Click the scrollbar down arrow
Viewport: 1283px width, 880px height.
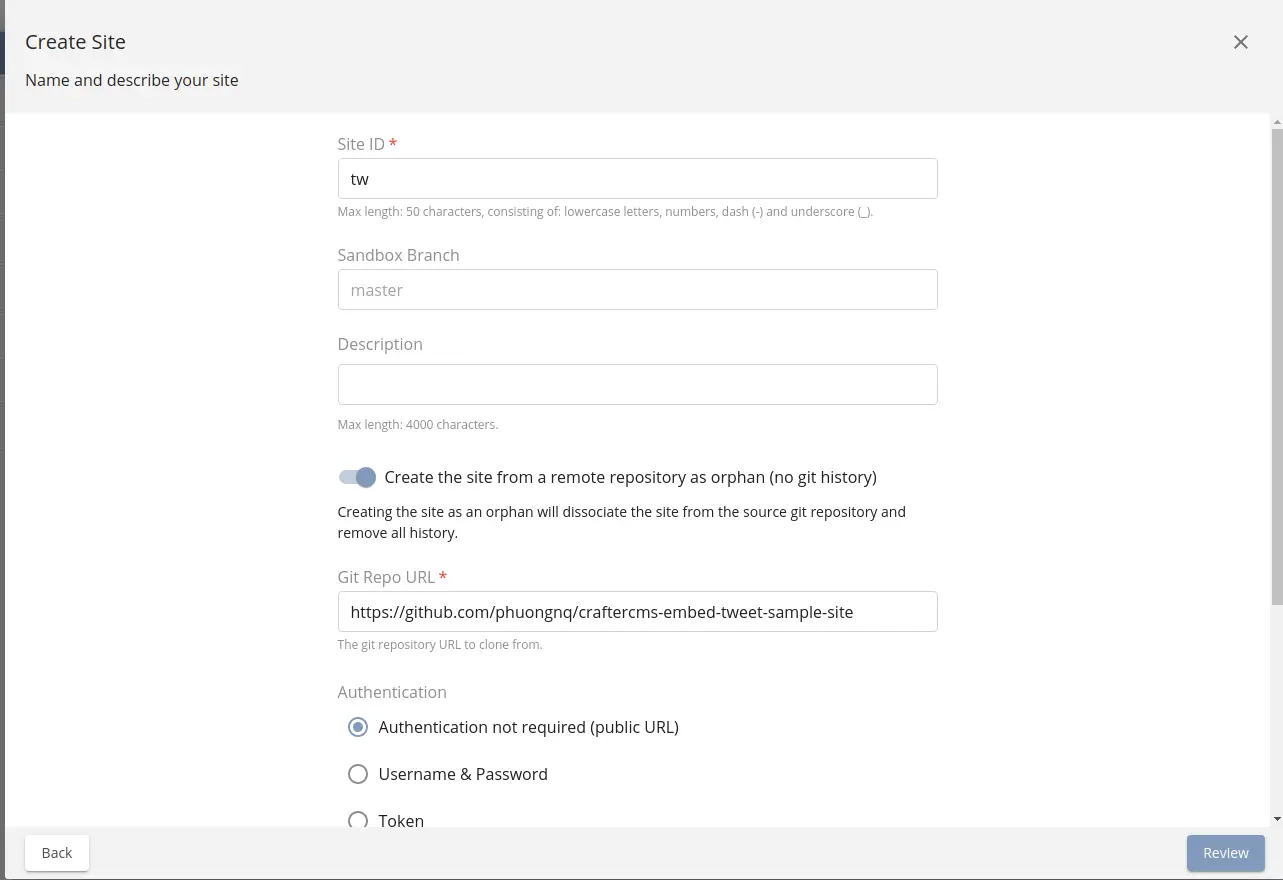coord(1276,819)
